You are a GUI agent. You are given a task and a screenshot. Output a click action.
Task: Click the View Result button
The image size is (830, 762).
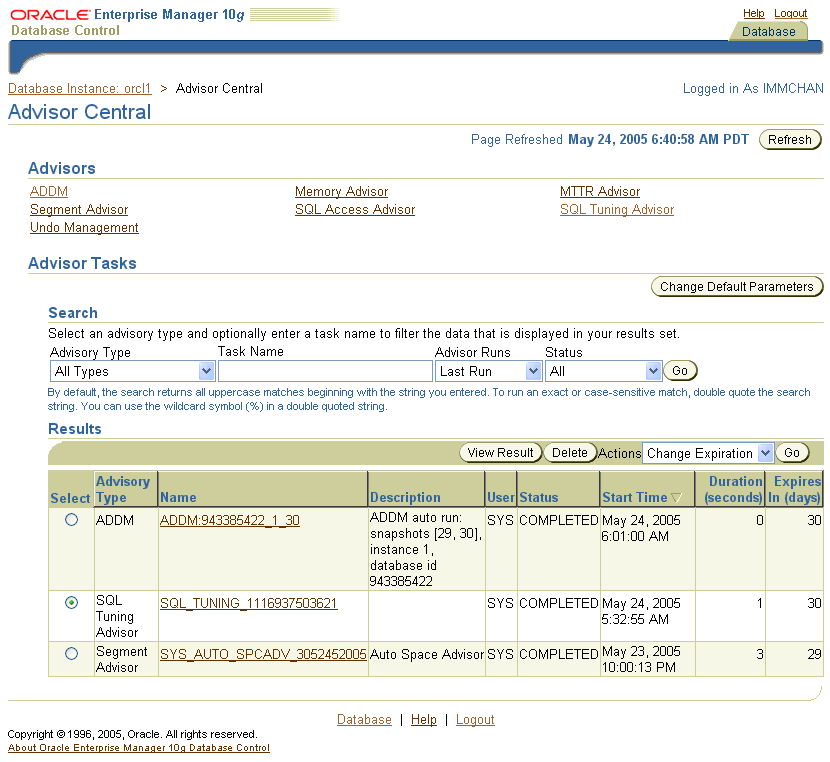pyautogui.click(x=500, y=453)
